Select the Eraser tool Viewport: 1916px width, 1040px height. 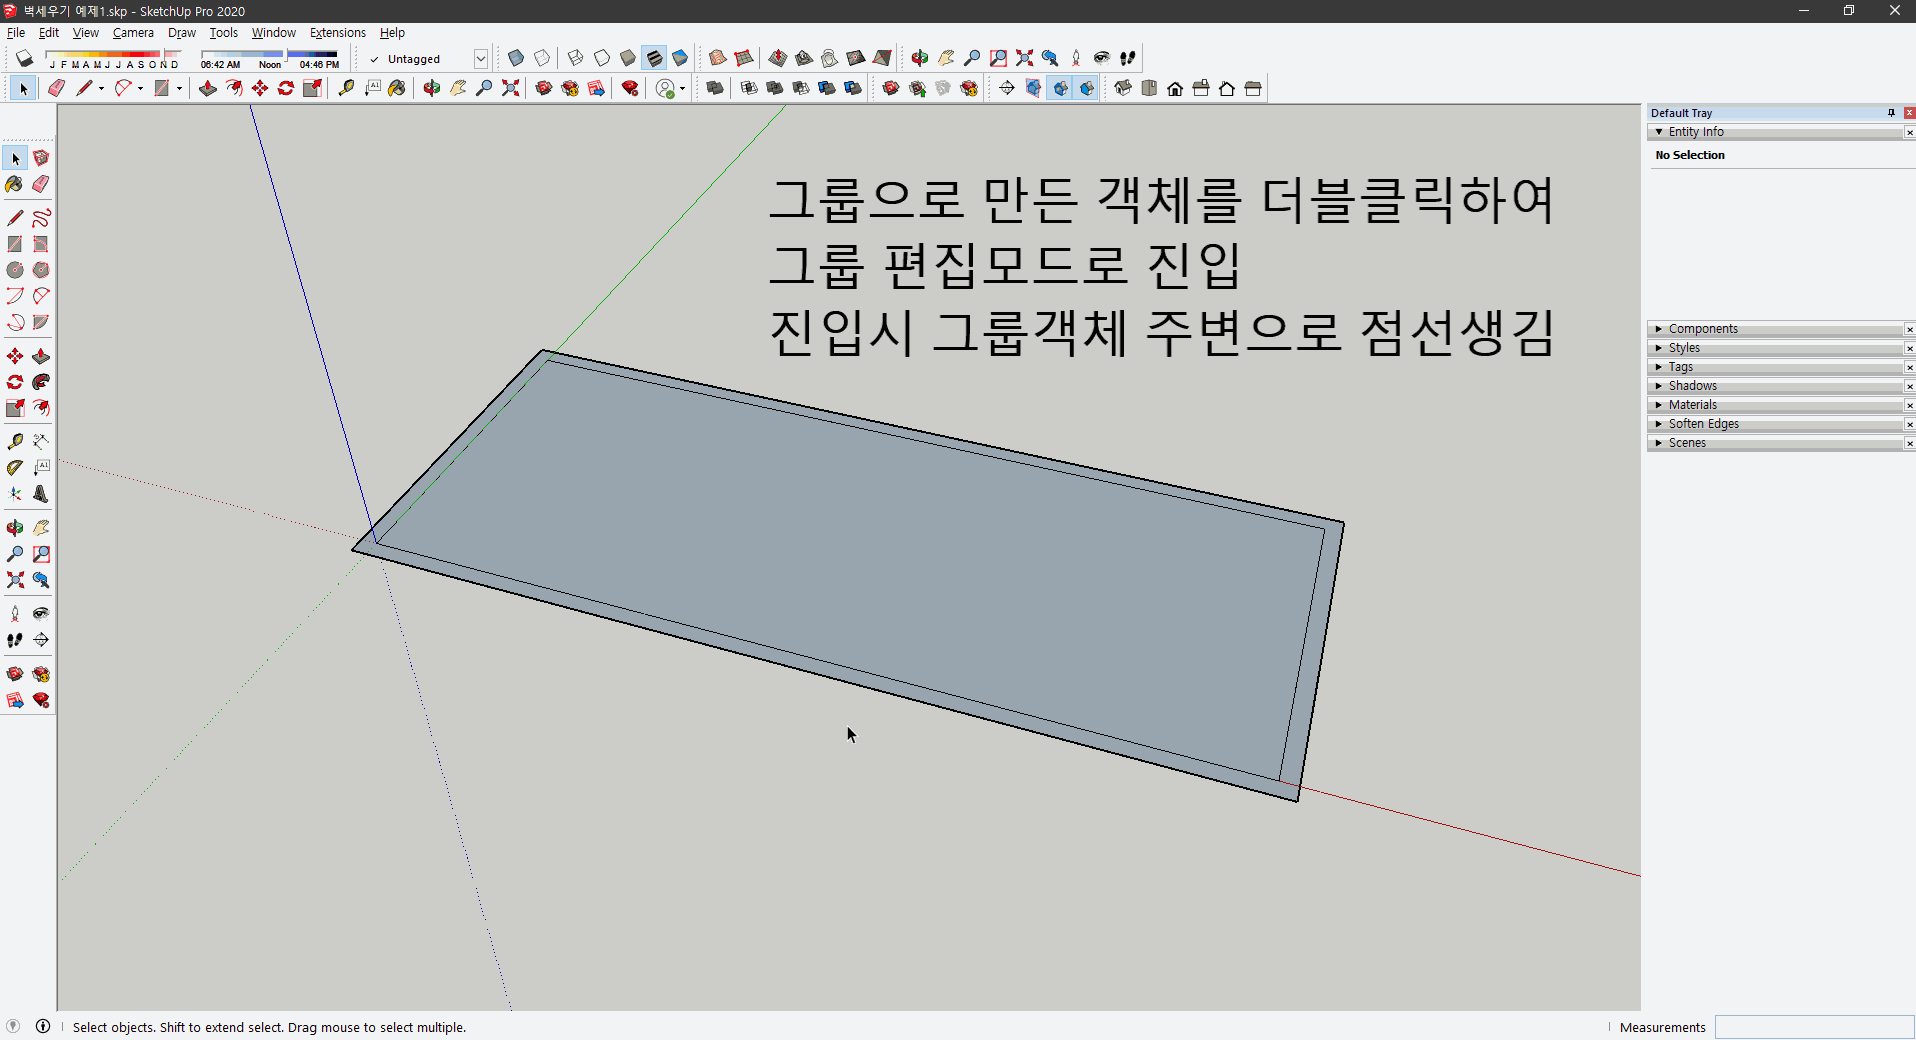click(41, 184)
